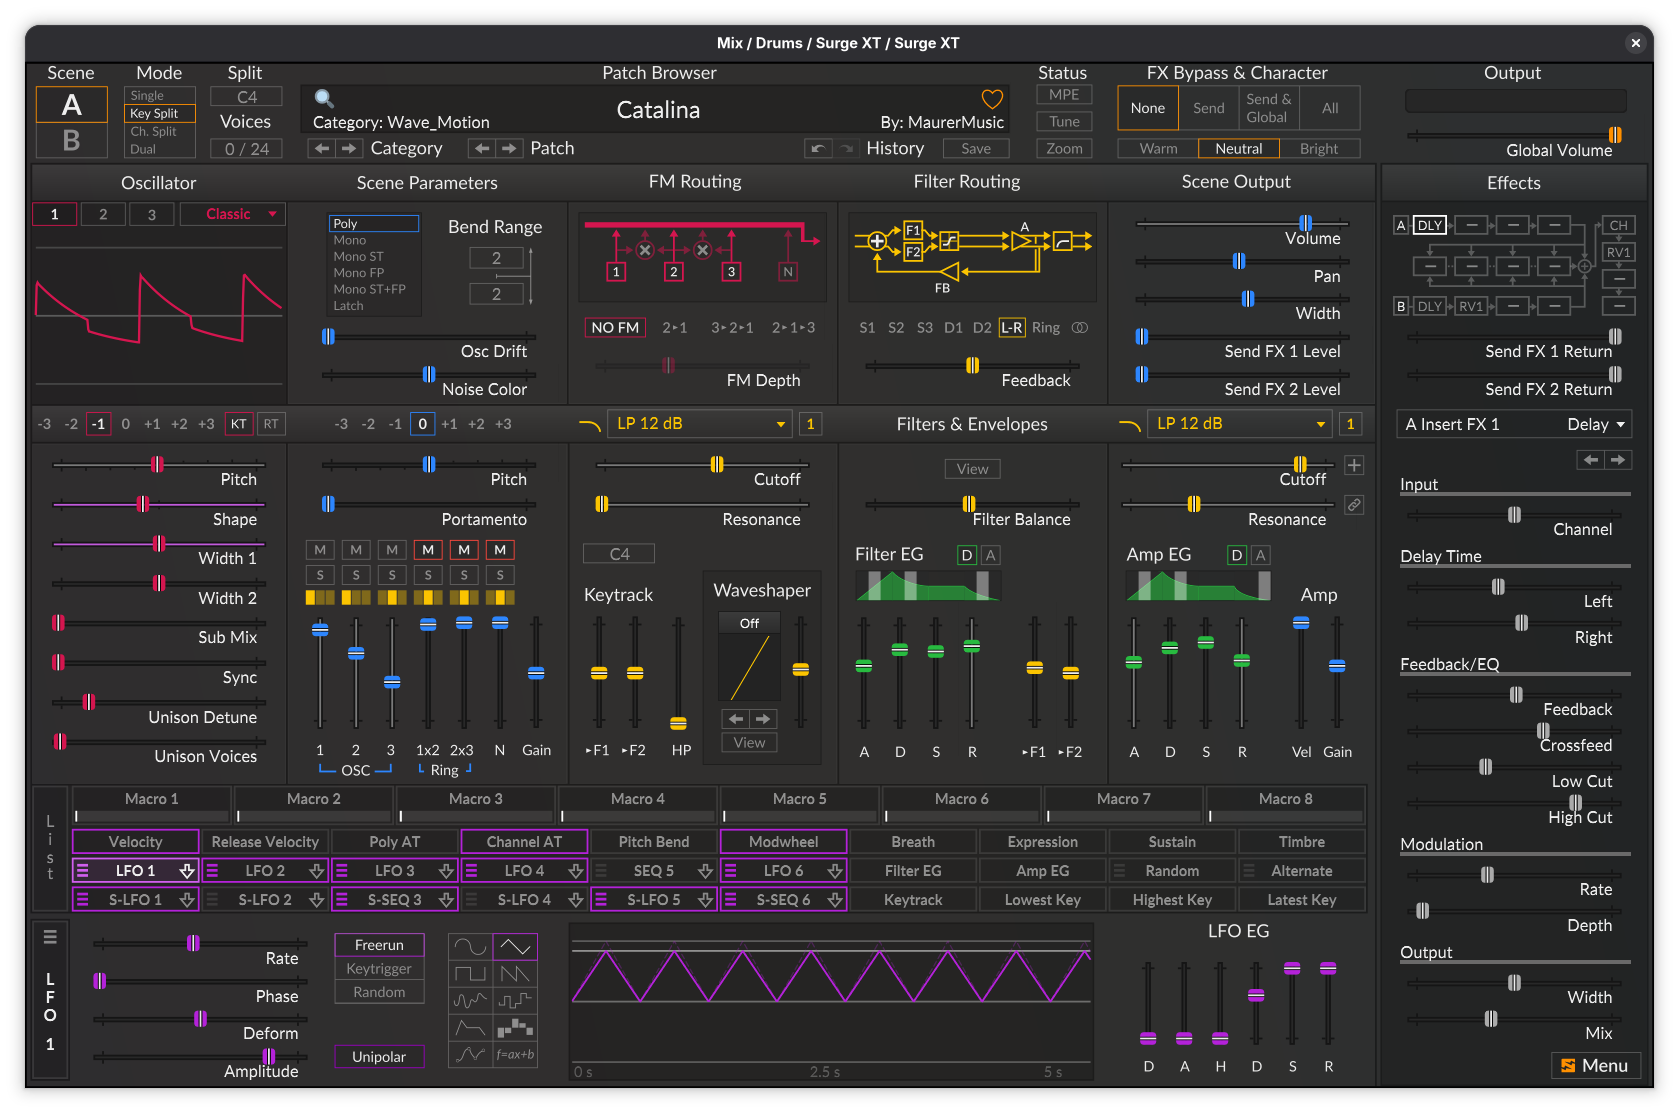Screen dimensions: 1679x1113
Task: Toggle mute M for oscillator 1
Action: [x=320, y=550]
